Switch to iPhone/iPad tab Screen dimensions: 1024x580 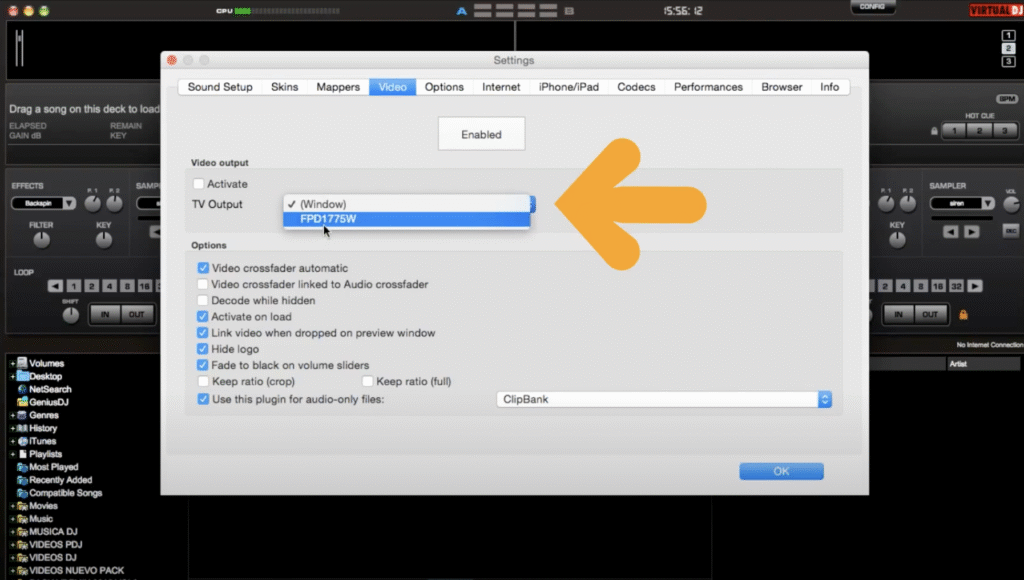click(x=569, y=87)
